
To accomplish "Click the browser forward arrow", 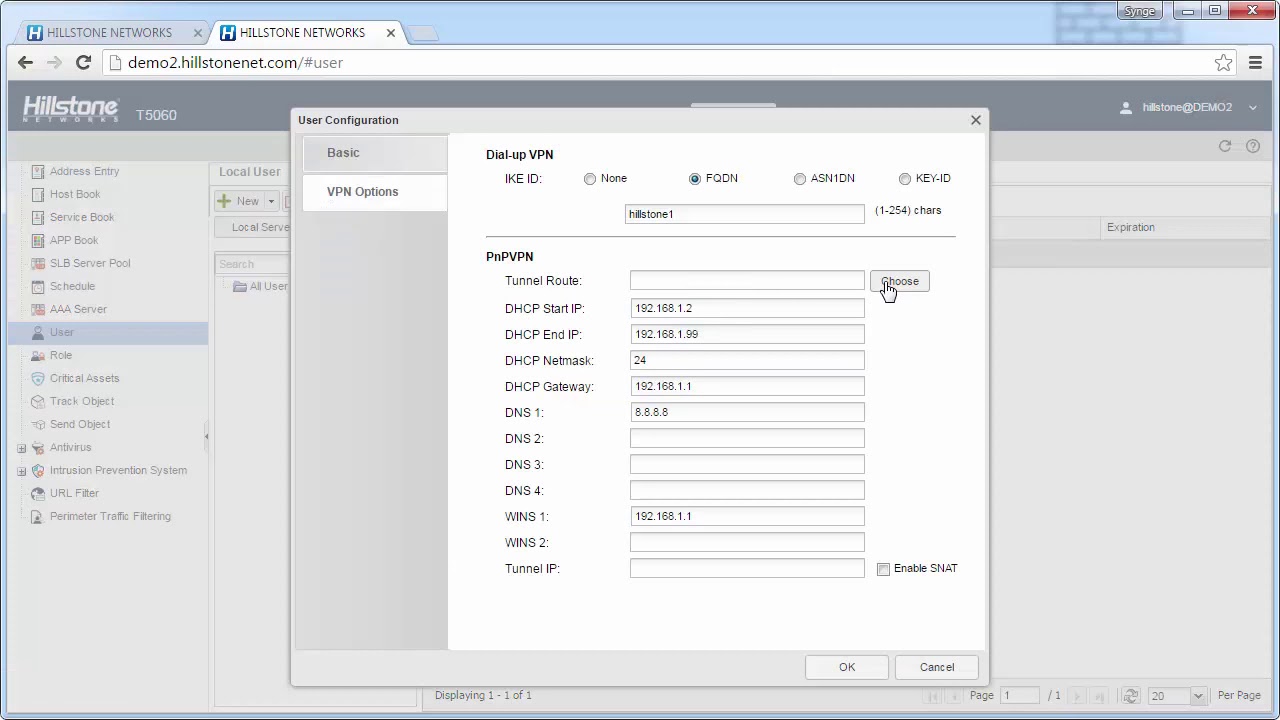I will click(x=54, y=62).
